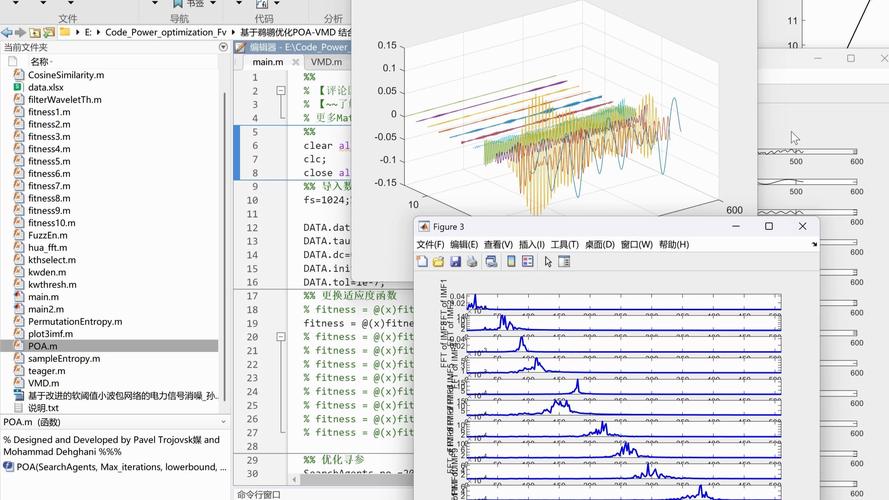889x500 pixels.
Task: Collapse the POA.m details panel chevron
Action: click(x=223, y=422)
